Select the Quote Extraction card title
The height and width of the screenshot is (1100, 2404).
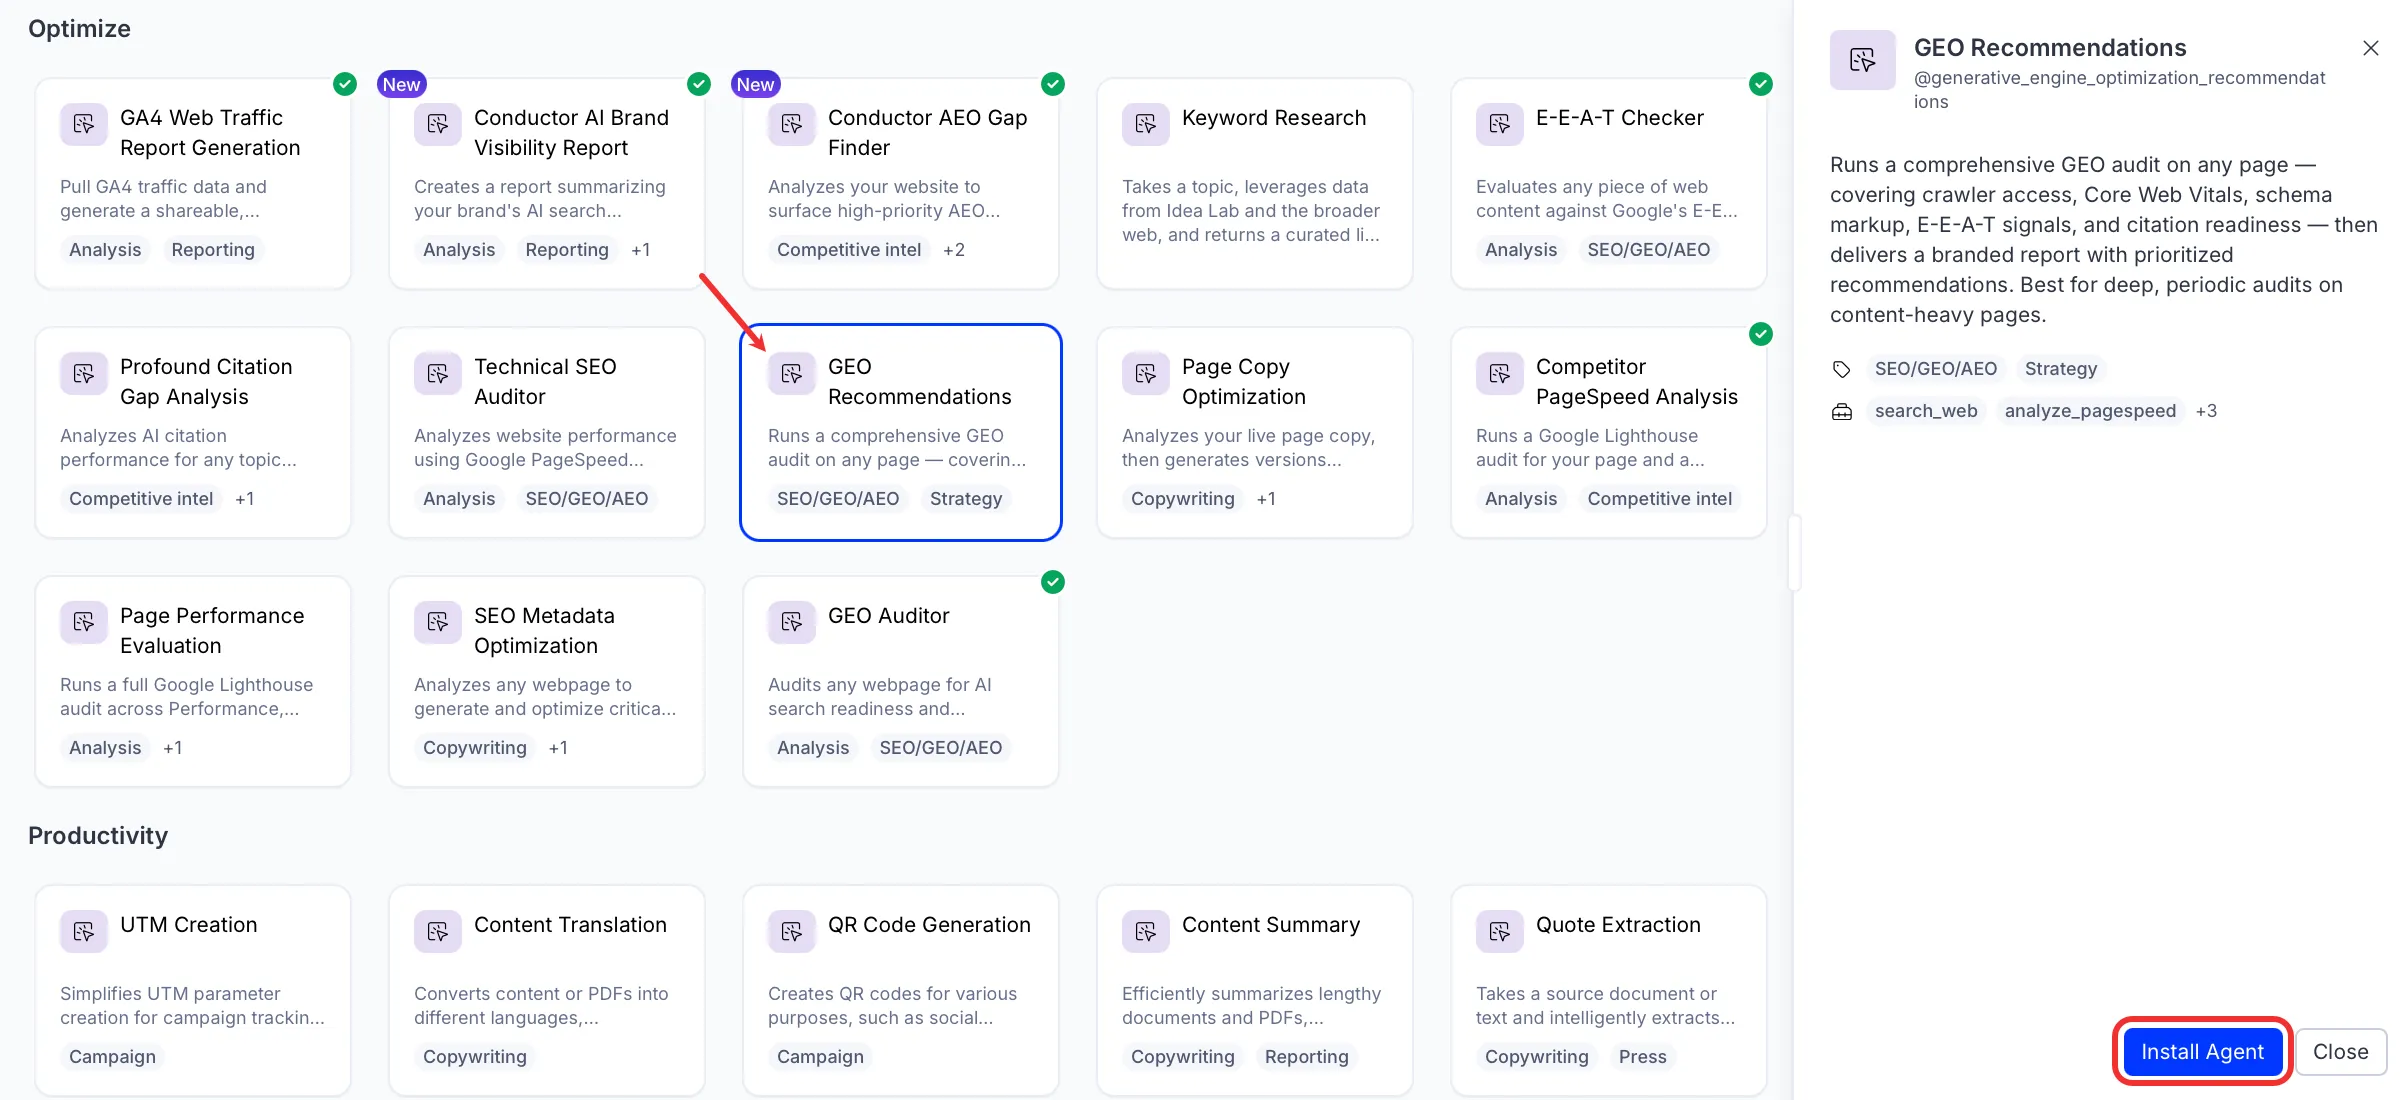pos(1618,925)
